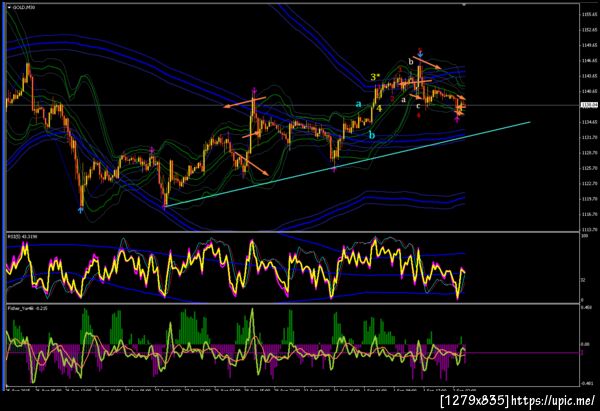Select the cyan 'a' wave label
The height and width of the screenshot is (411, 600).
click(x=359, y=104)
